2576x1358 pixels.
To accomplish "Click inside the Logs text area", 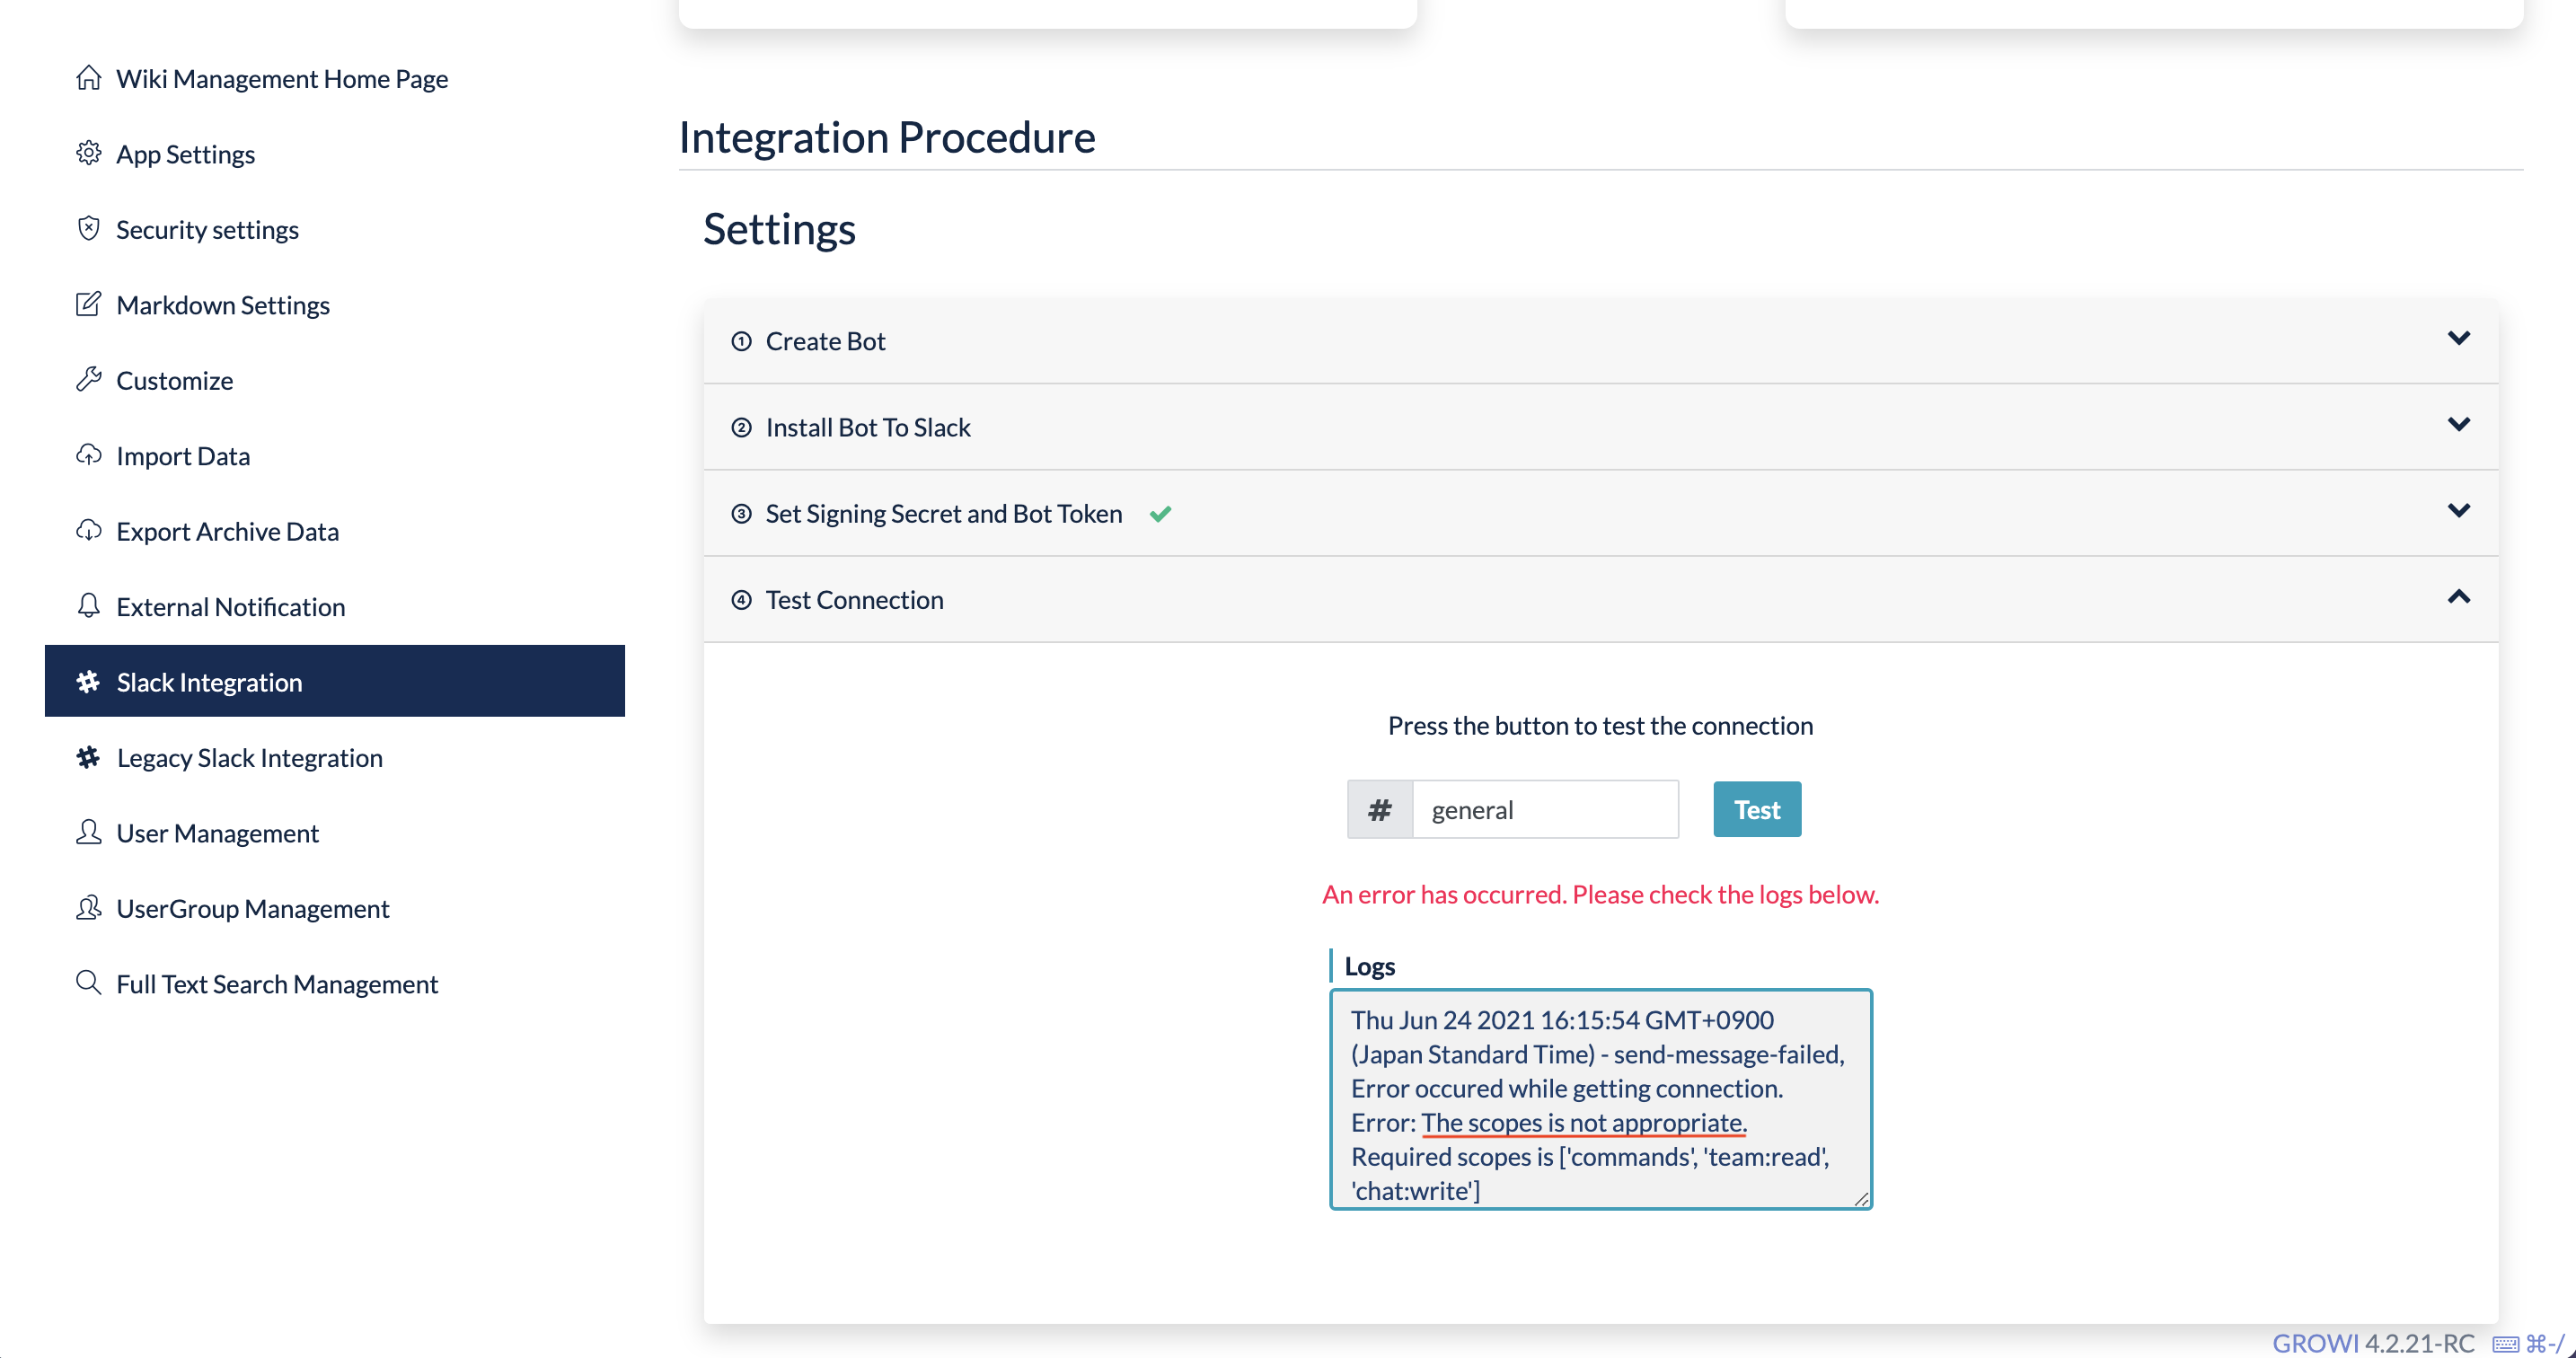I will (1600, 1099).
